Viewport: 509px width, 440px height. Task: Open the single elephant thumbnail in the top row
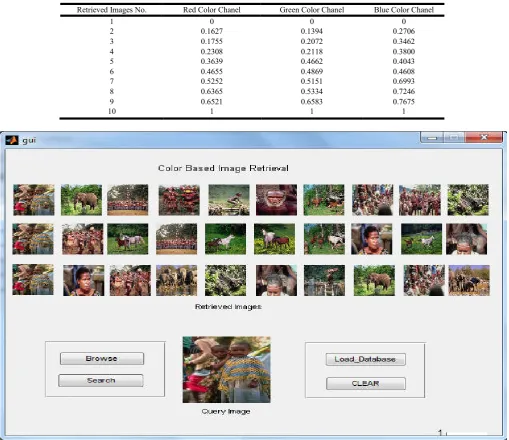pos(81,200)
